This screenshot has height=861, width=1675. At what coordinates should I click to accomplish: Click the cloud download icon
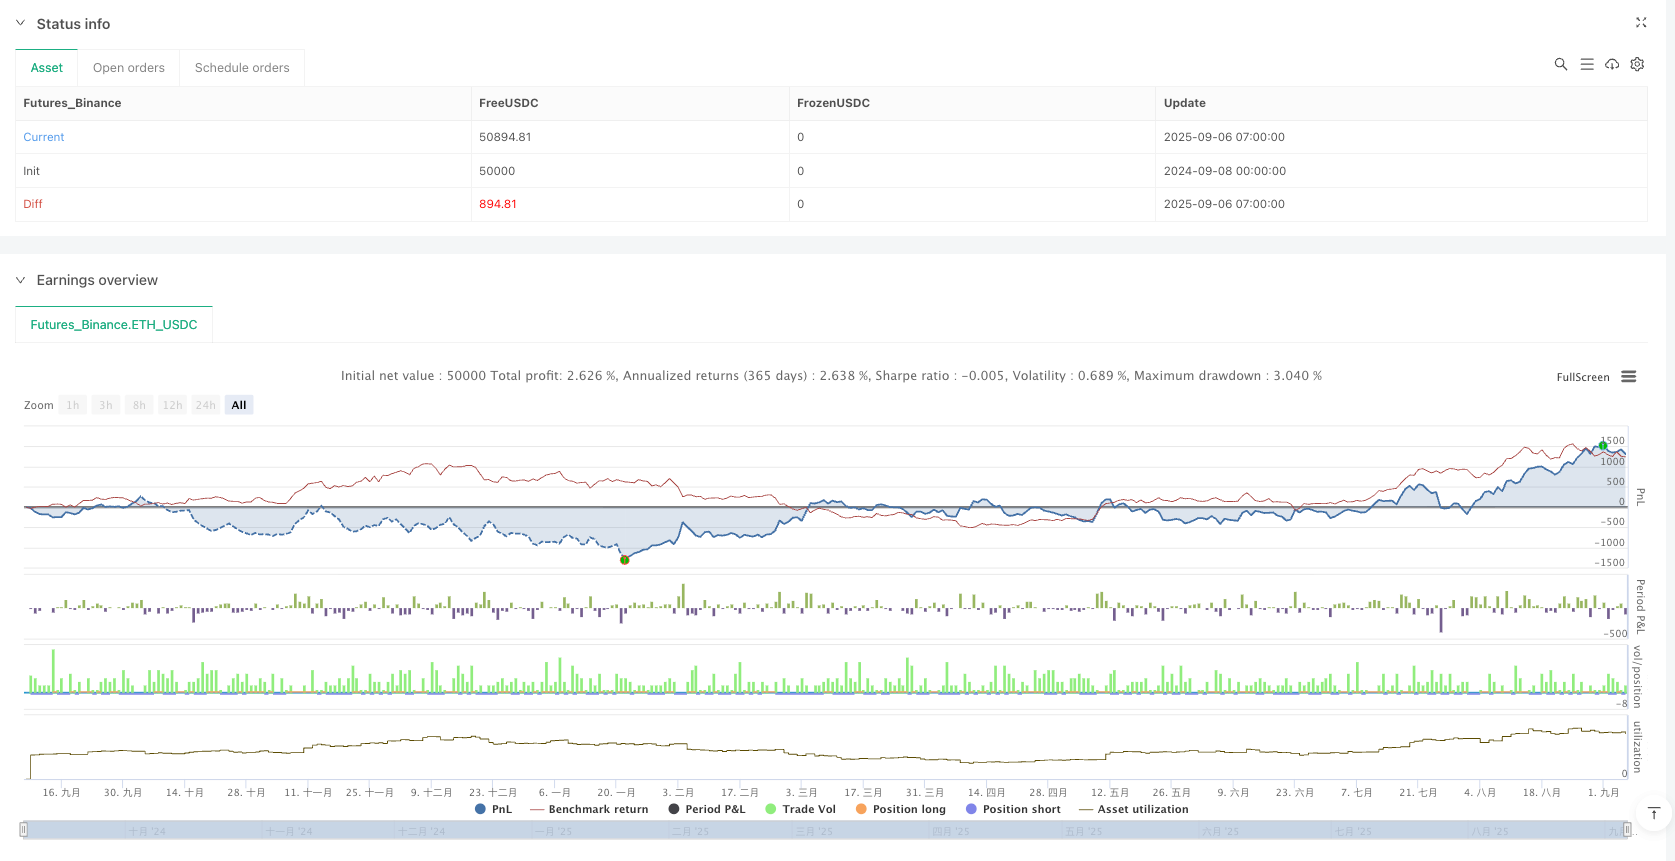pyautogui.click(x=1612, y=64)
